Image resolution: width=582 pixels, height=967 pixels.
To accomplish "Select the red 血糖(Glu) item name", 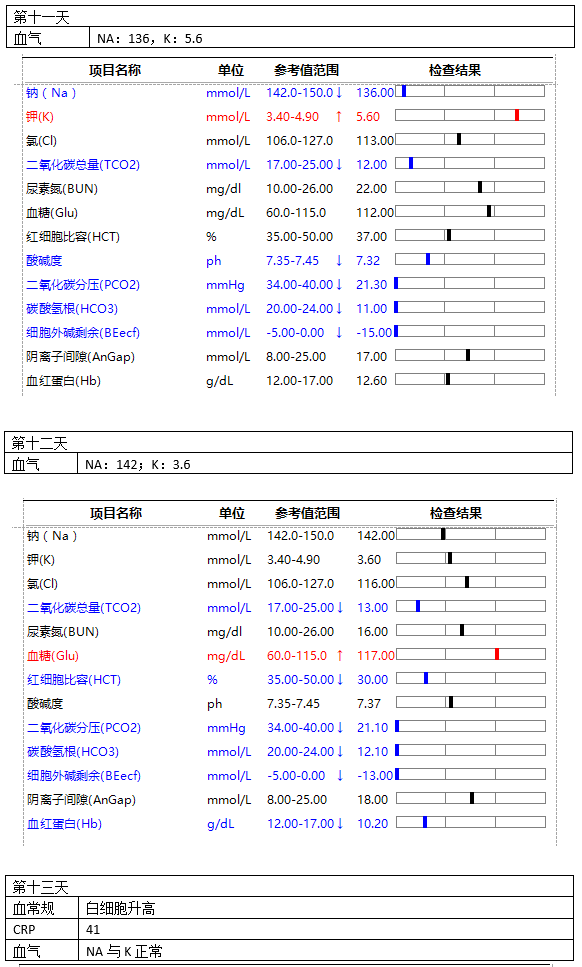I will 53,656.
